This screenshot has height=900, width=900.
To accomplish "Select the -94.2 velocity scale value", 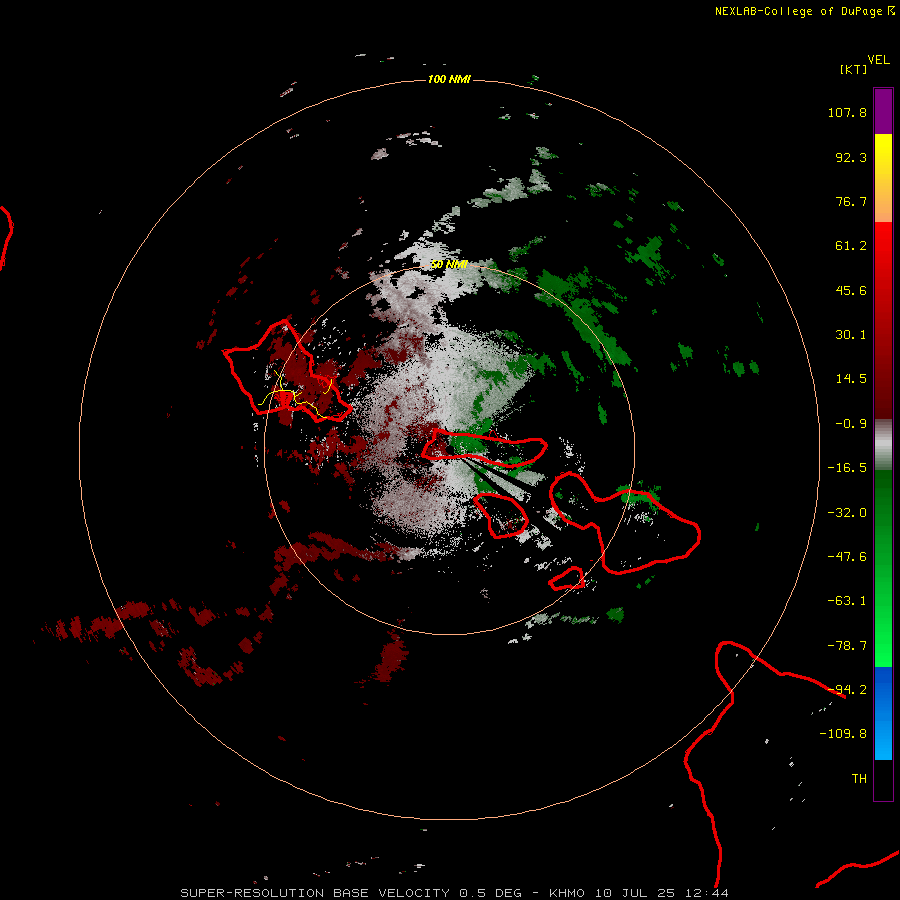I will (x=847, y=690).
